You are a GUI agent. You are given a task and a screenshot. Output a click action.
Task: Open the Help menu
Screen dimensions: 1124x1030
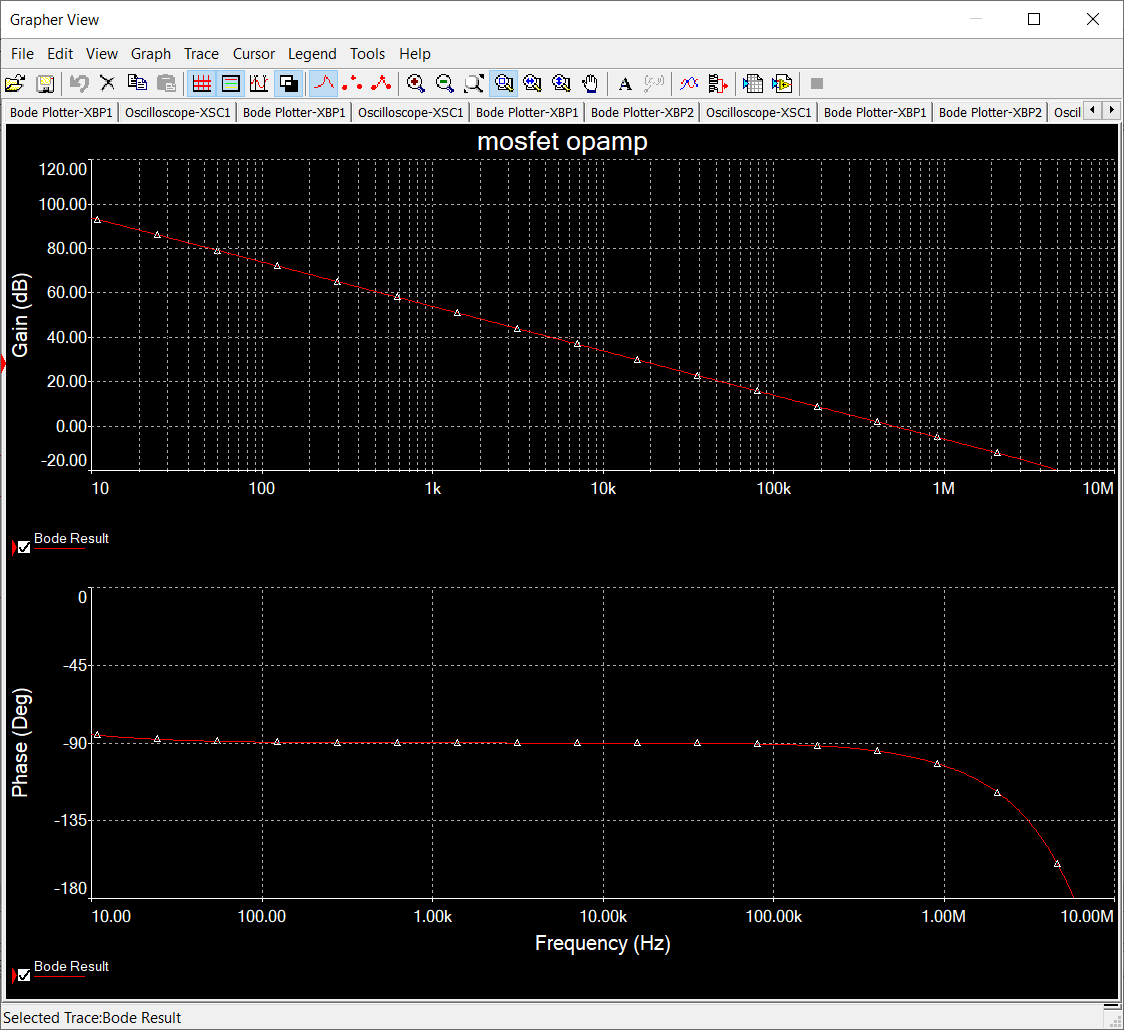415,54
